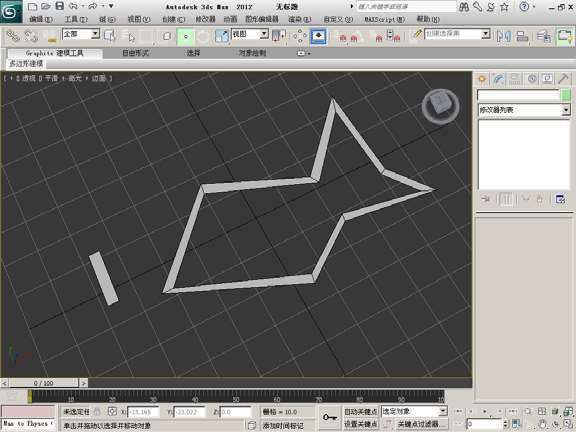Open the named selection sets dropdown
This screenshot has width=576, height=432.
(x=457, y=34)
